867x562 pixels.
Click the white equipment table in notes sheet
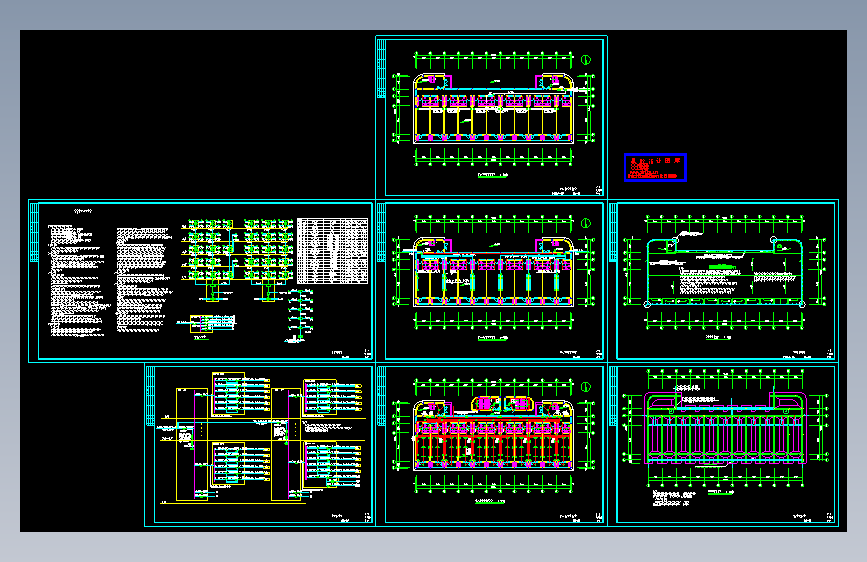tap(332, 251)
